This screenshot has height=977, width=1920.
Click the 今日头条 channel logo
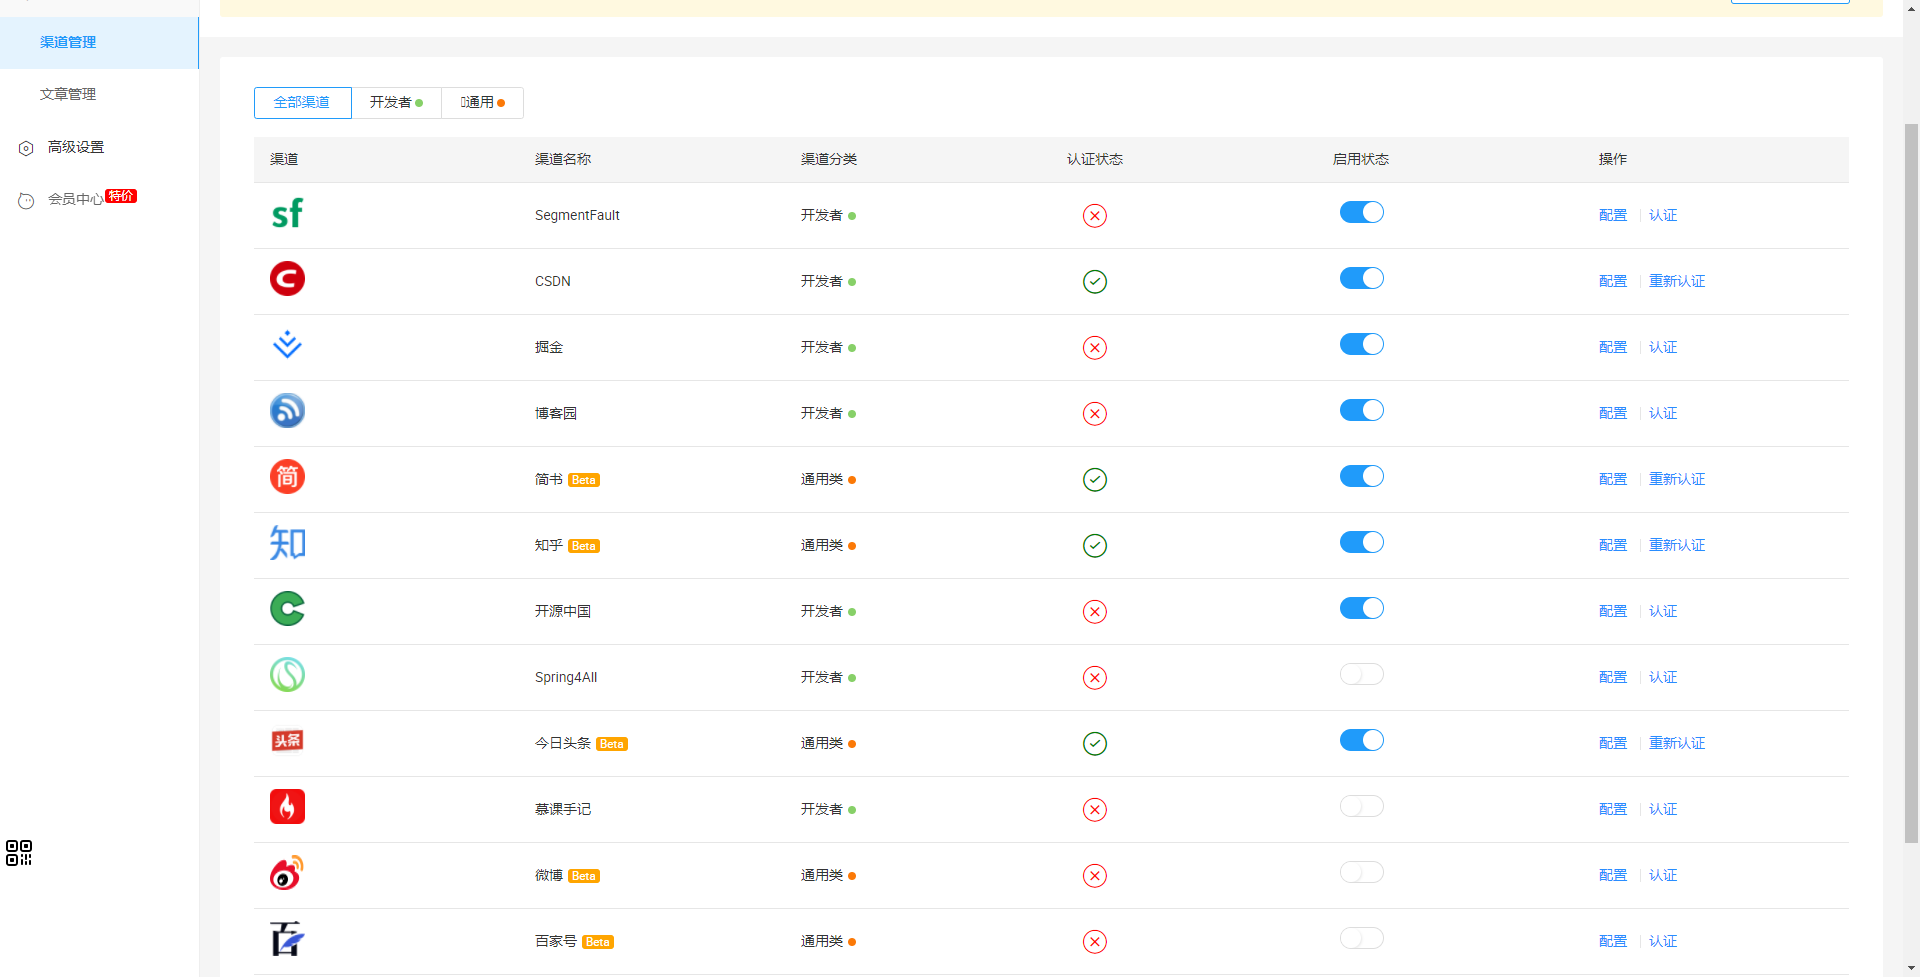coord(287,741)
